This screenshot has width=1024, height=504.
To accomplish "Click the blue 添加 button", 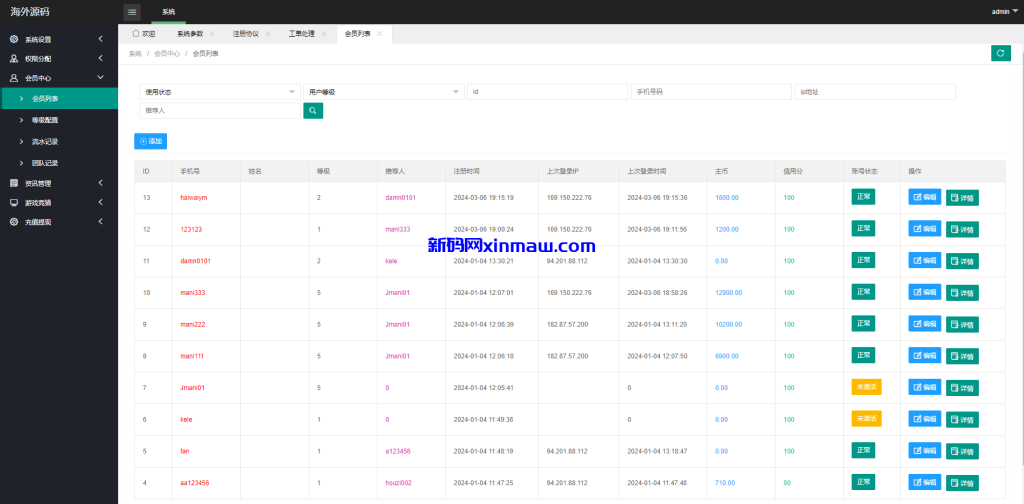I will [x=151, y=141].
